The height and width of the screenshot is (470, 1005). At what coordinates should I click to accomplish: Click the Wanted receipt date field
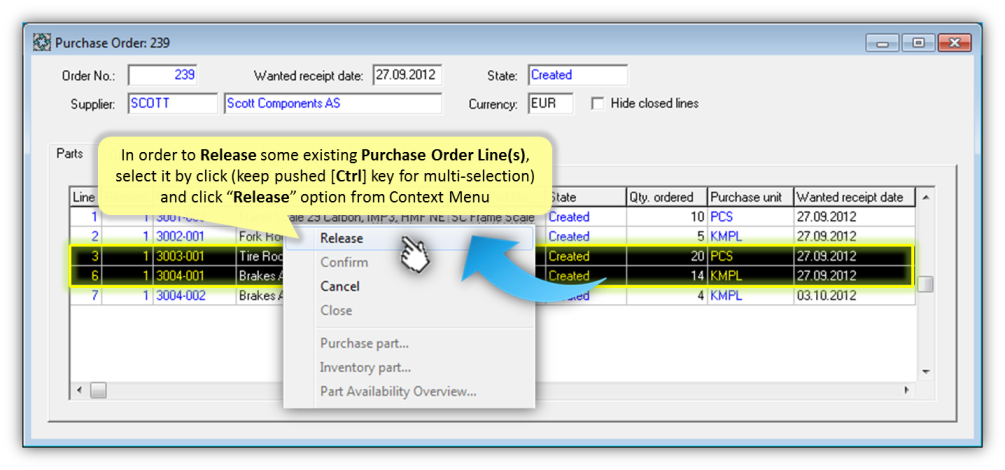[x=406, y=75]
